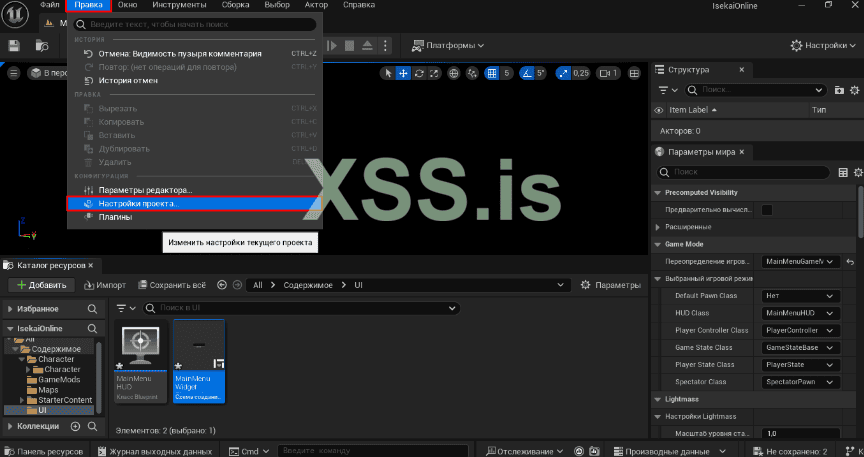Image resolution: width=864 pixels, height=457 pixels.
Task: Select the GameMods folder in tree
Action: (x=59, y=380)
